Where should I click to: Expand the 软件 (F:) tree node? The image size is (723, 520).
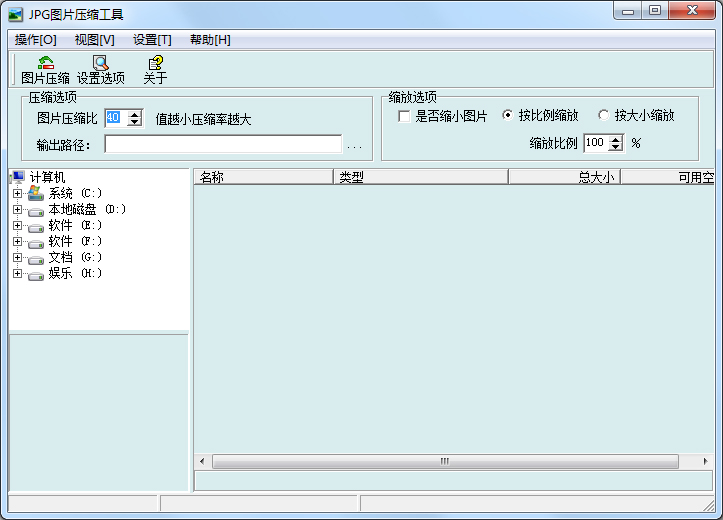[x=17, y=242]
